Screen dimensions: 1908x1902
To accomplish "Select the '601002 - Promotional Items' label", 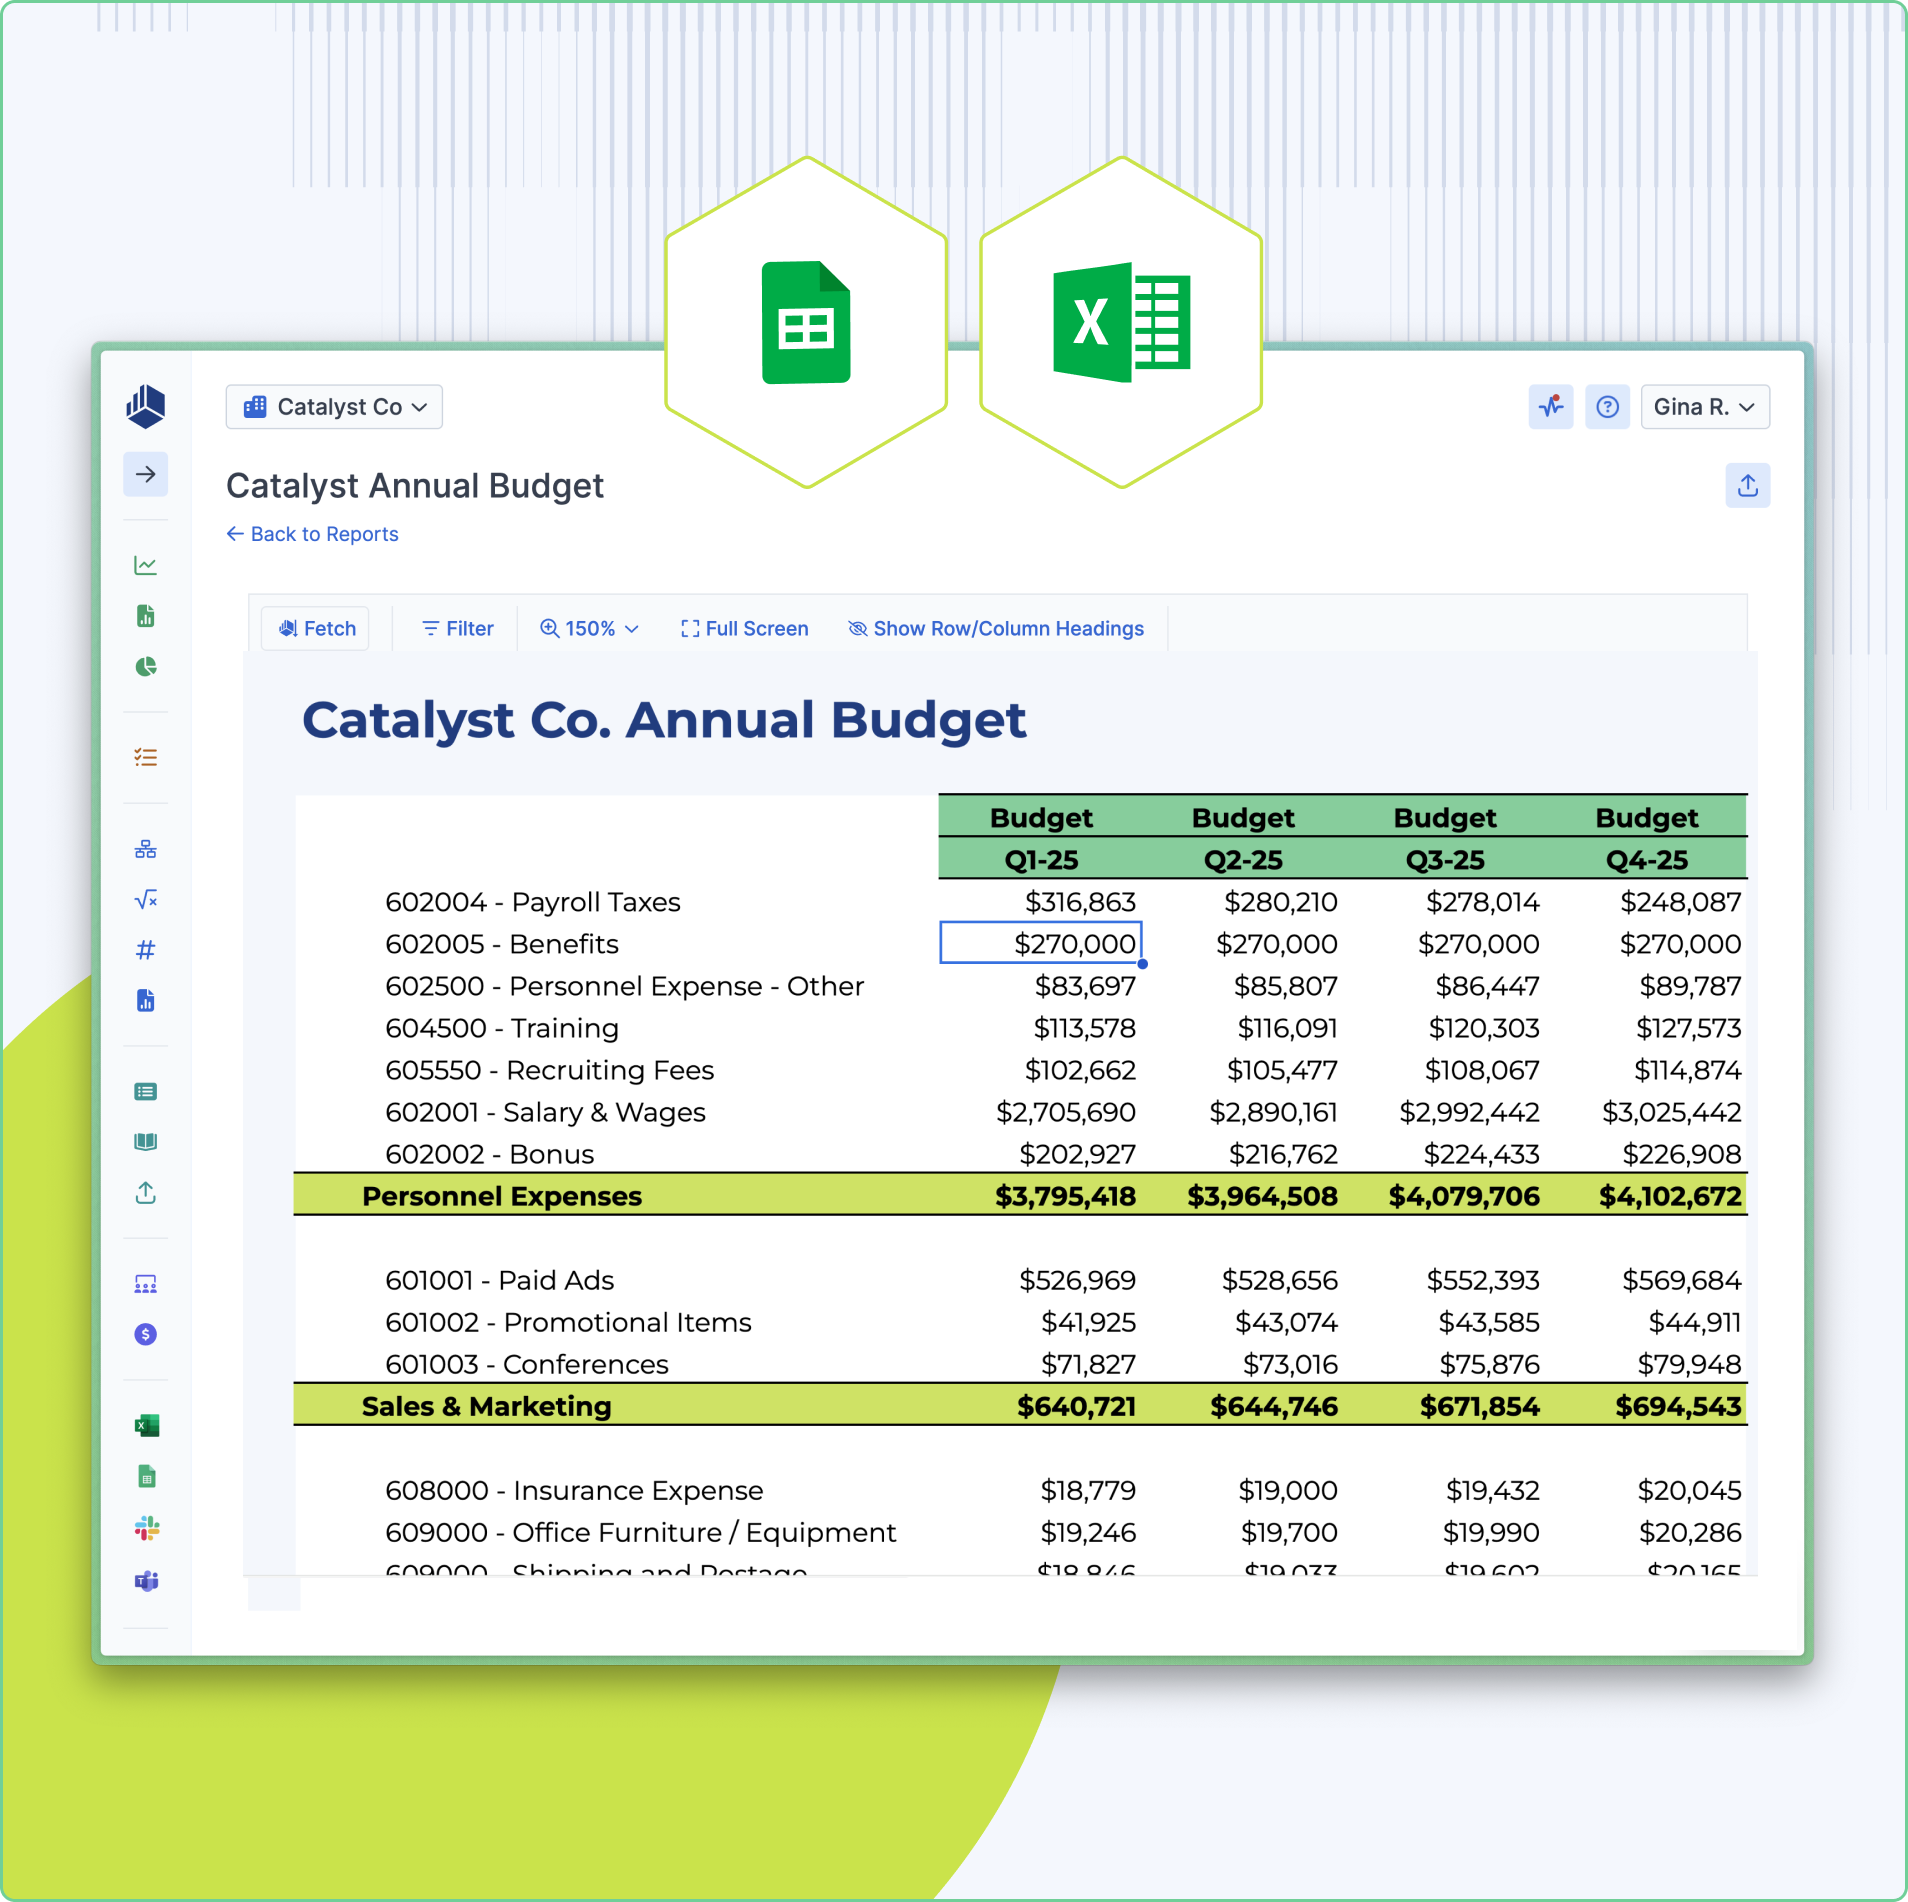I will 568,1322.
